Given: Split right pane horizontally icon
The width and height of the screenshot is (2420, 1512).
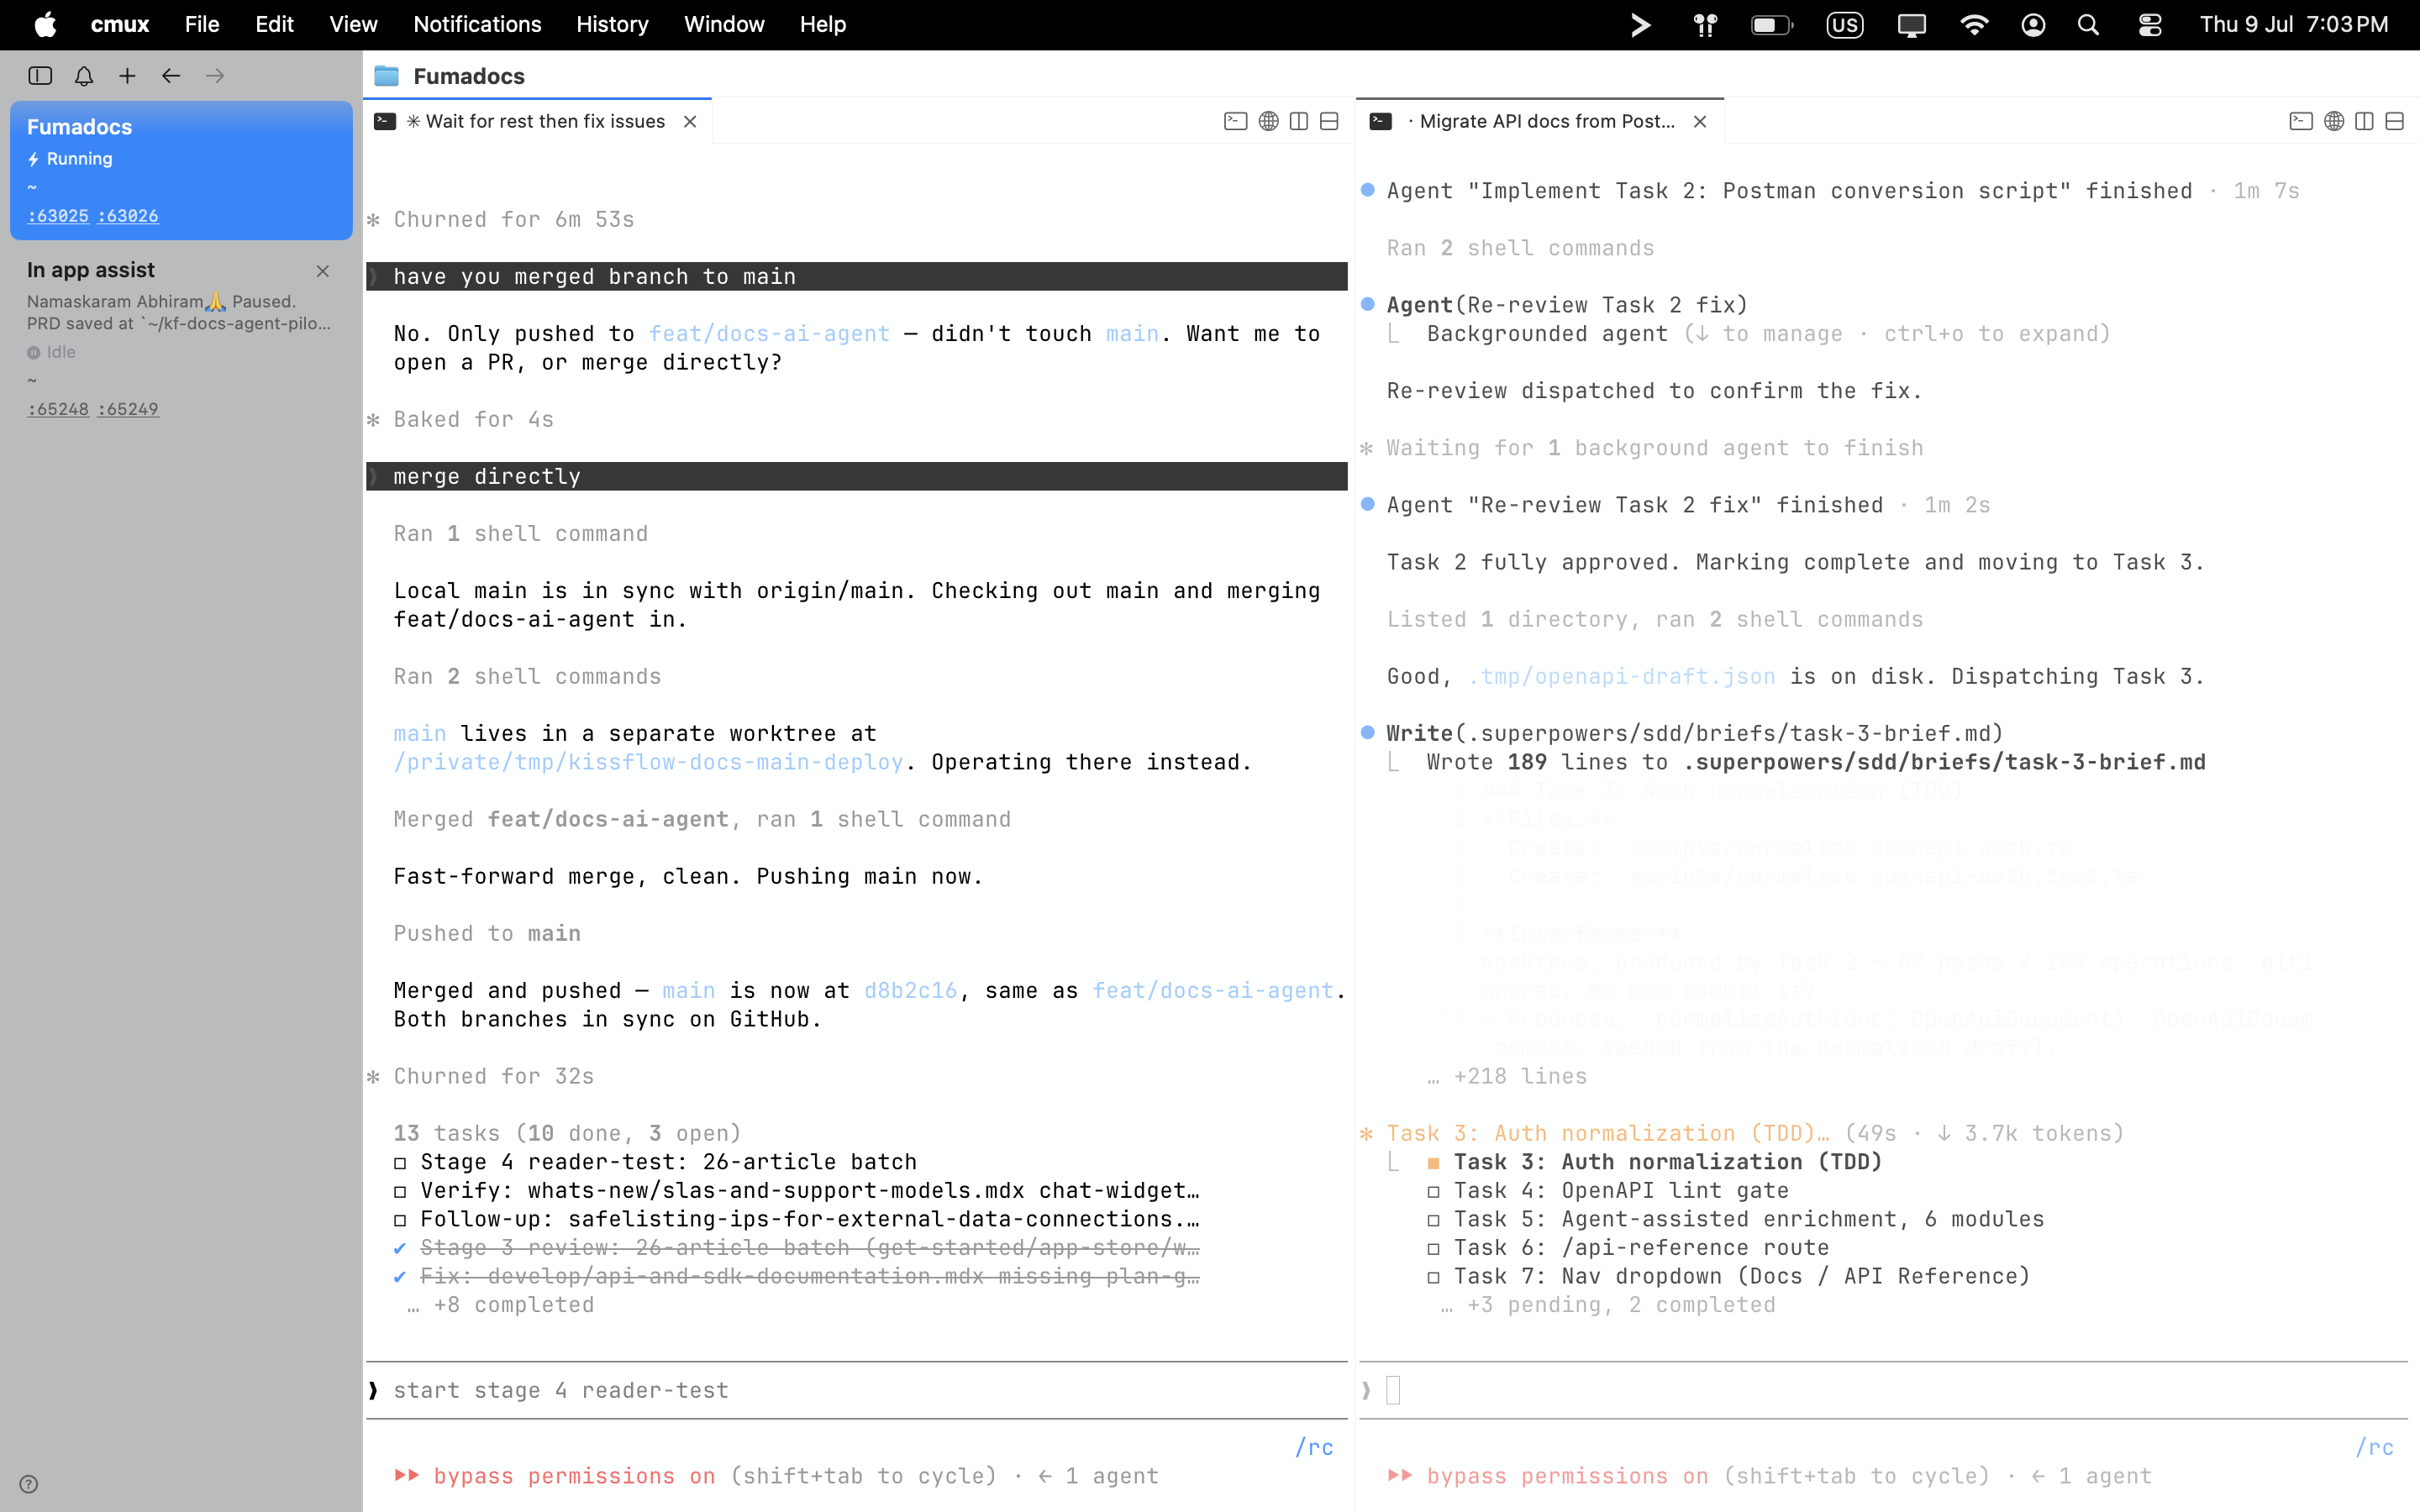Looking at the screenshot, I should [2395, 121].
